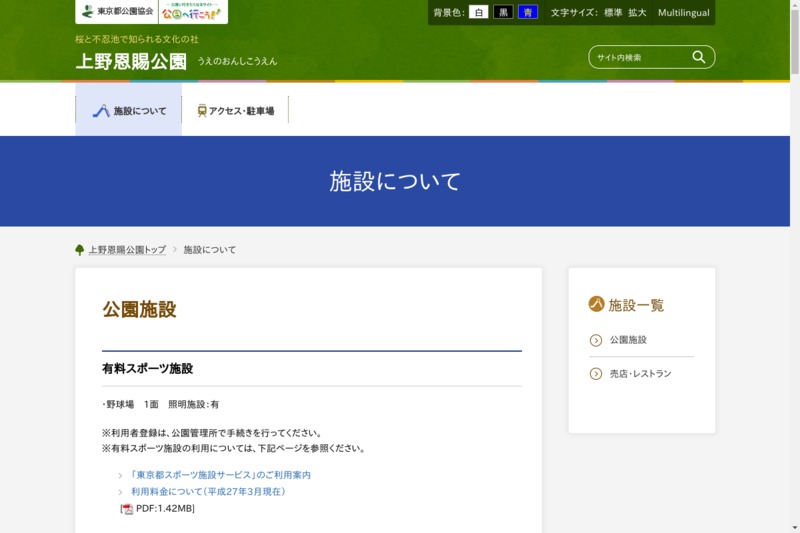Select white (白) background color
Viewport: 800px width, 533px height.
coord(478,13)
